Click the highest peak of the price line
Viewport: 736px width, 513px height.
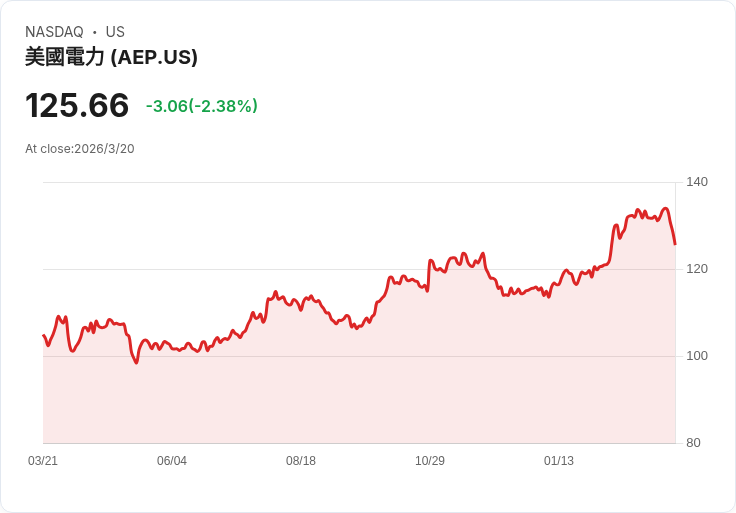665,208
